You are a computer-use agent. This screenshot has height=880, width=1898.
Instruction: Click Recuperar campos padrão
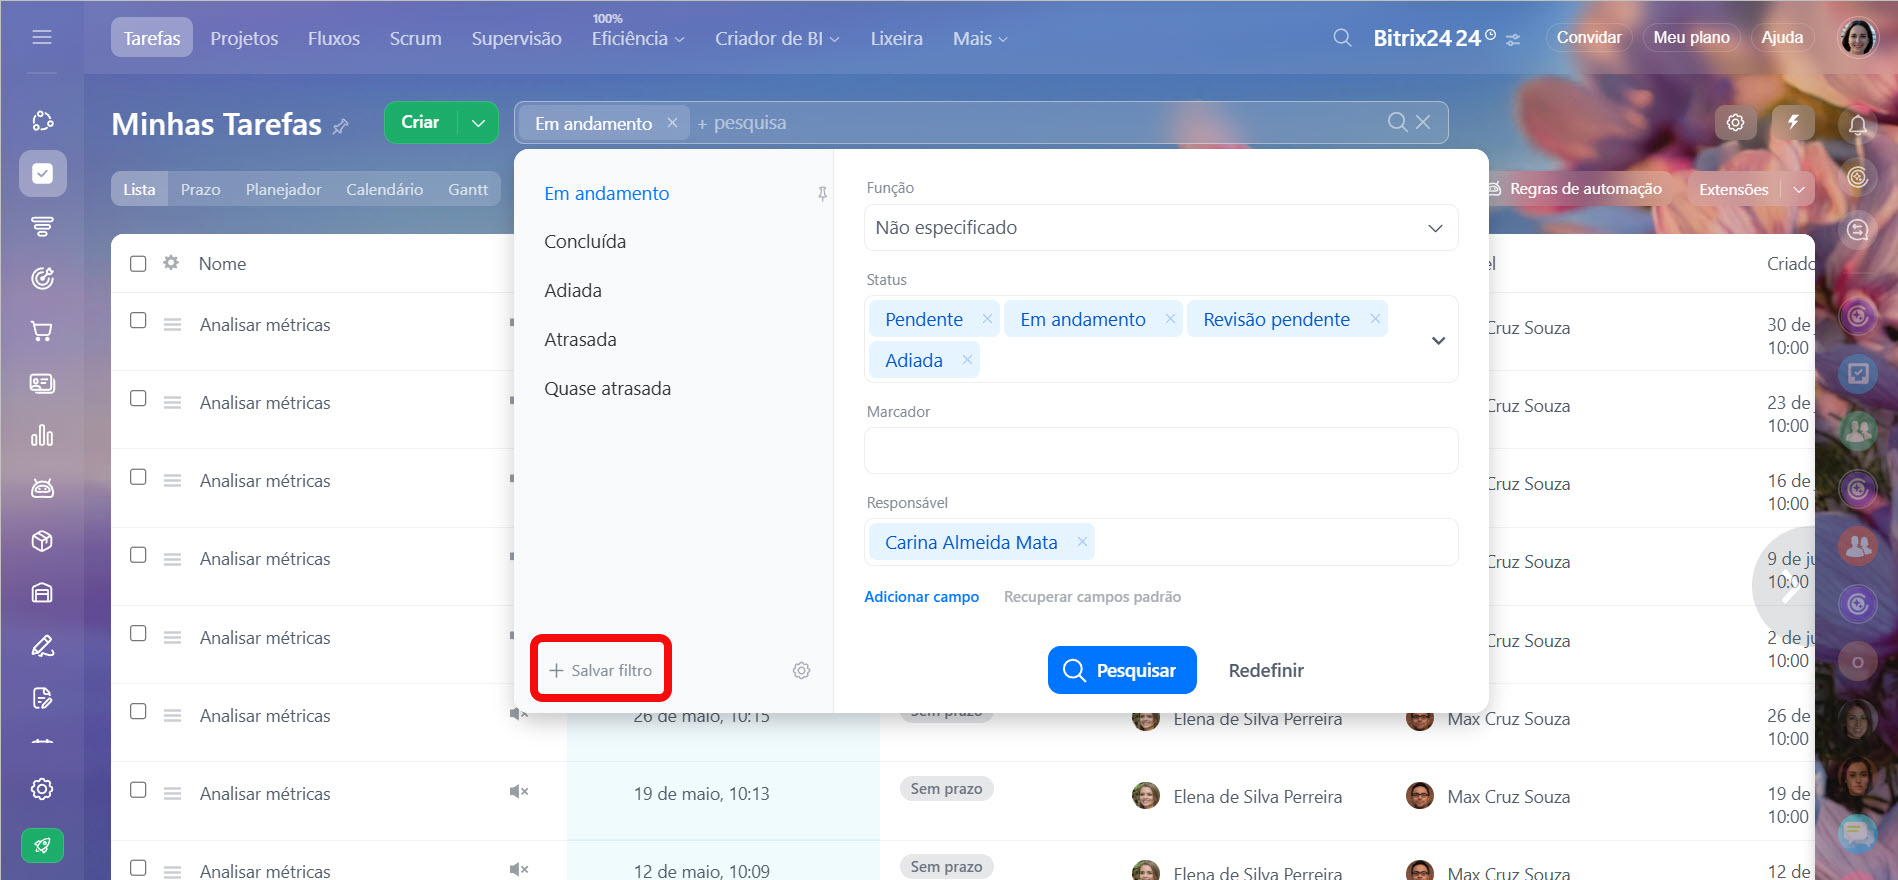(x=1092, y=597)
